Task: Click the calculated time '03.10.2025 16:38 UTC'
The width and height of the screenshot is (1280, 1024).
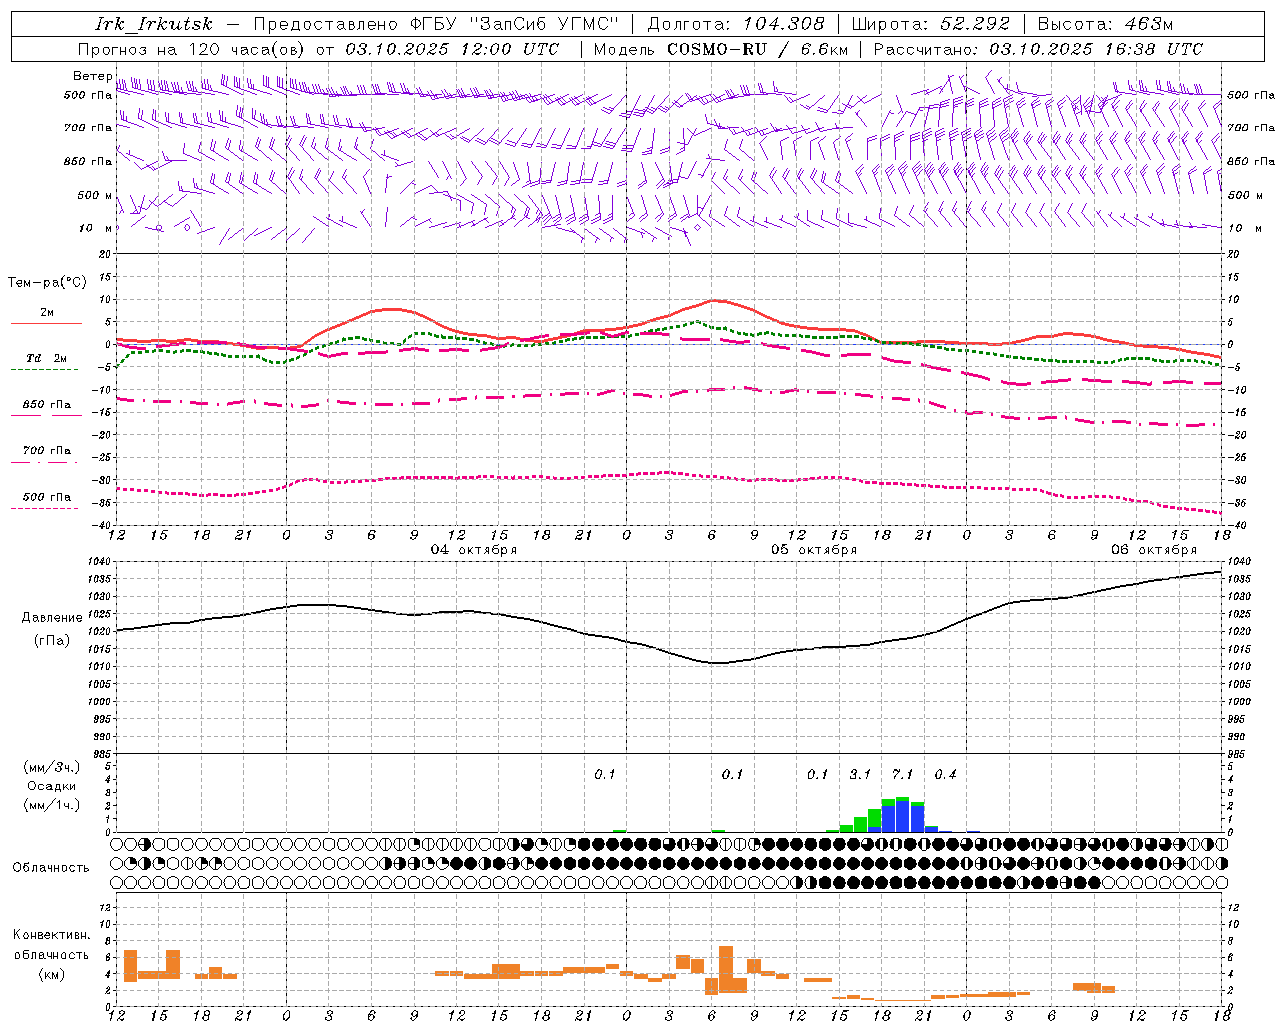Action: point(1096,49)
